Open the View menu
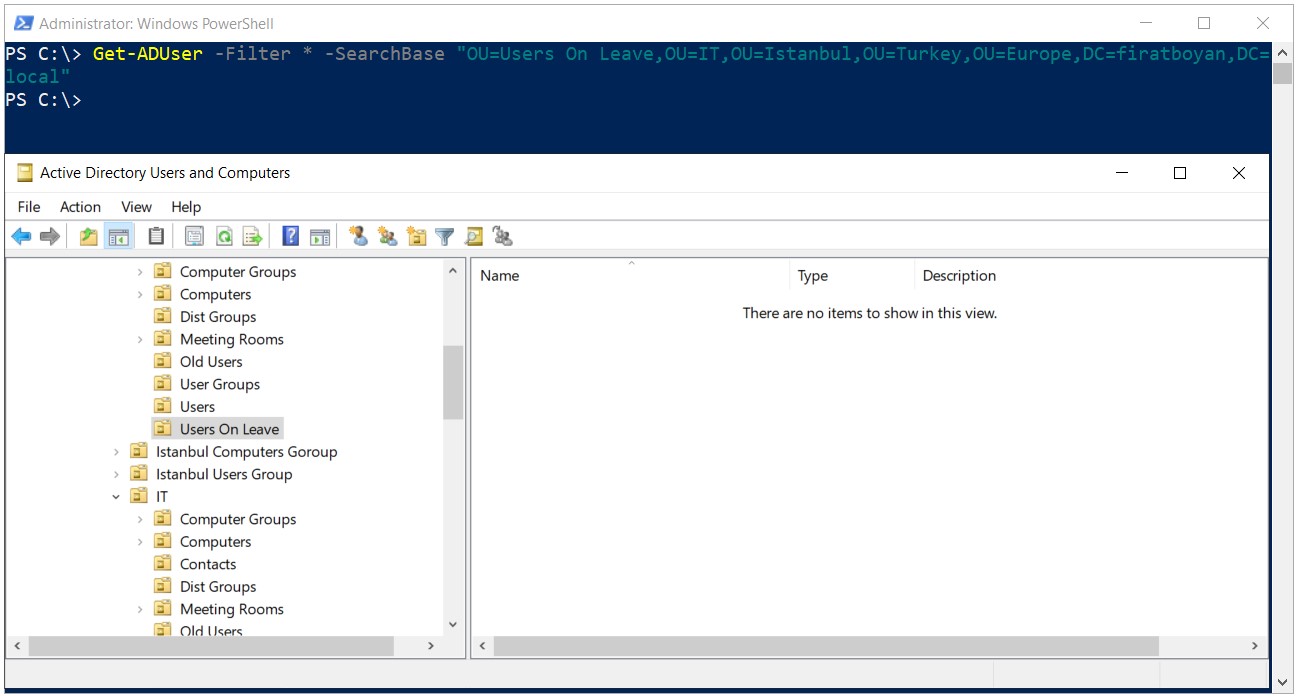1298x696 pixels. pyautogui.click(x=136, y=207)
